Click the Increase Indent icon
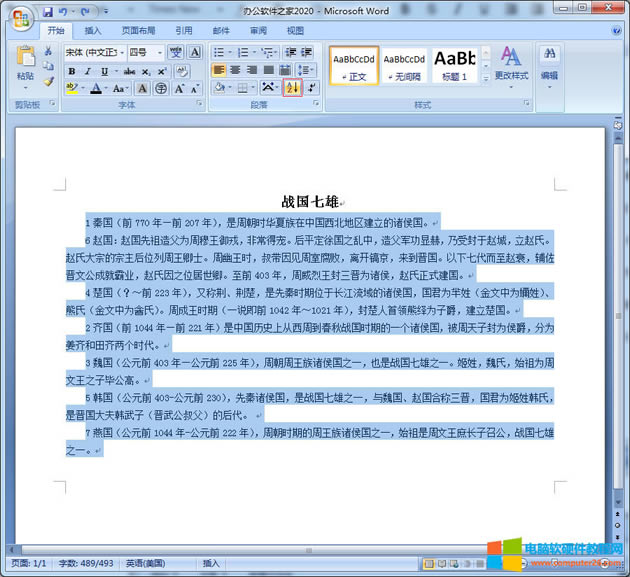This screenshot has width=630, height=577. tap(307, 52)
